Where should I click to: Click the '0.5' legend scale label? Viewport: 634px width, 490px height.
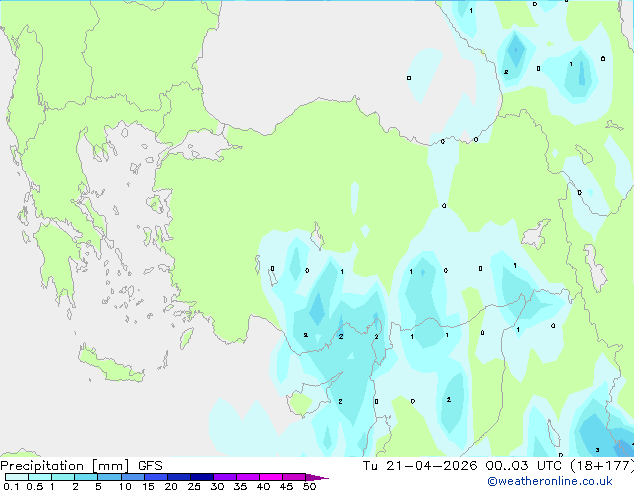click(x=35, y=486)
